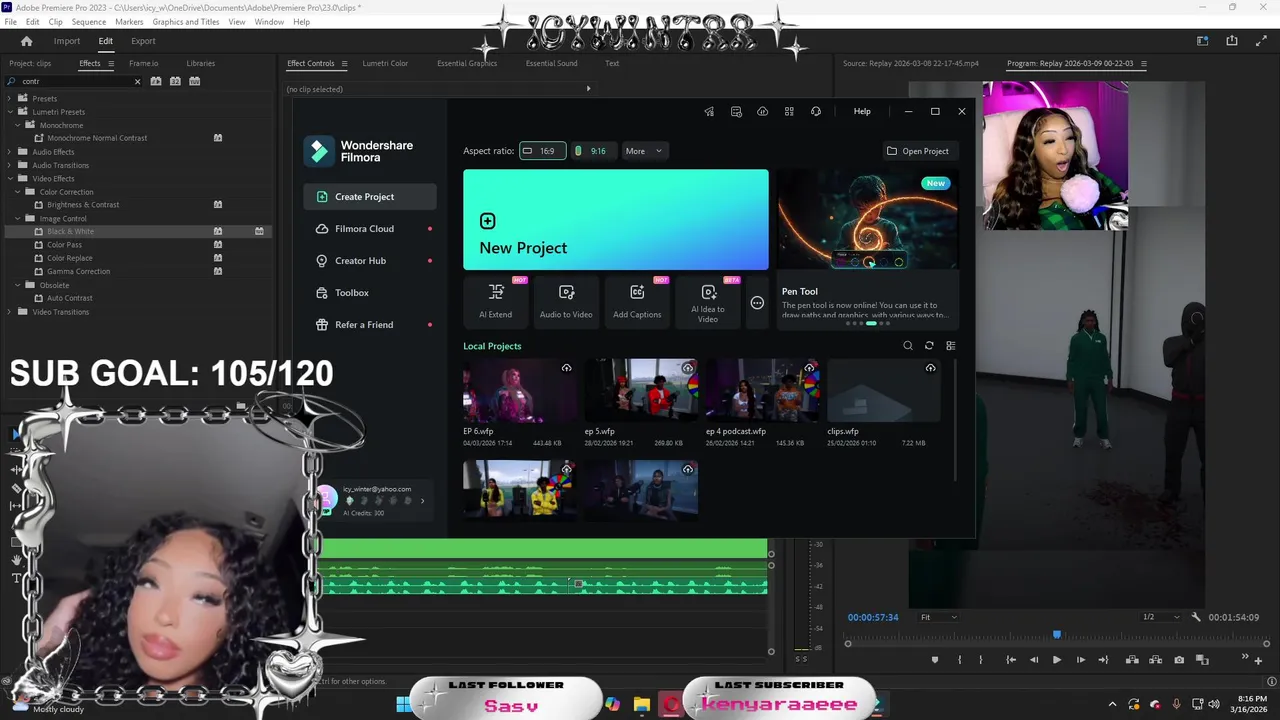Open the Toolbox sidebar item
The height and width of the screenshot is (720, 1280).
370,293
